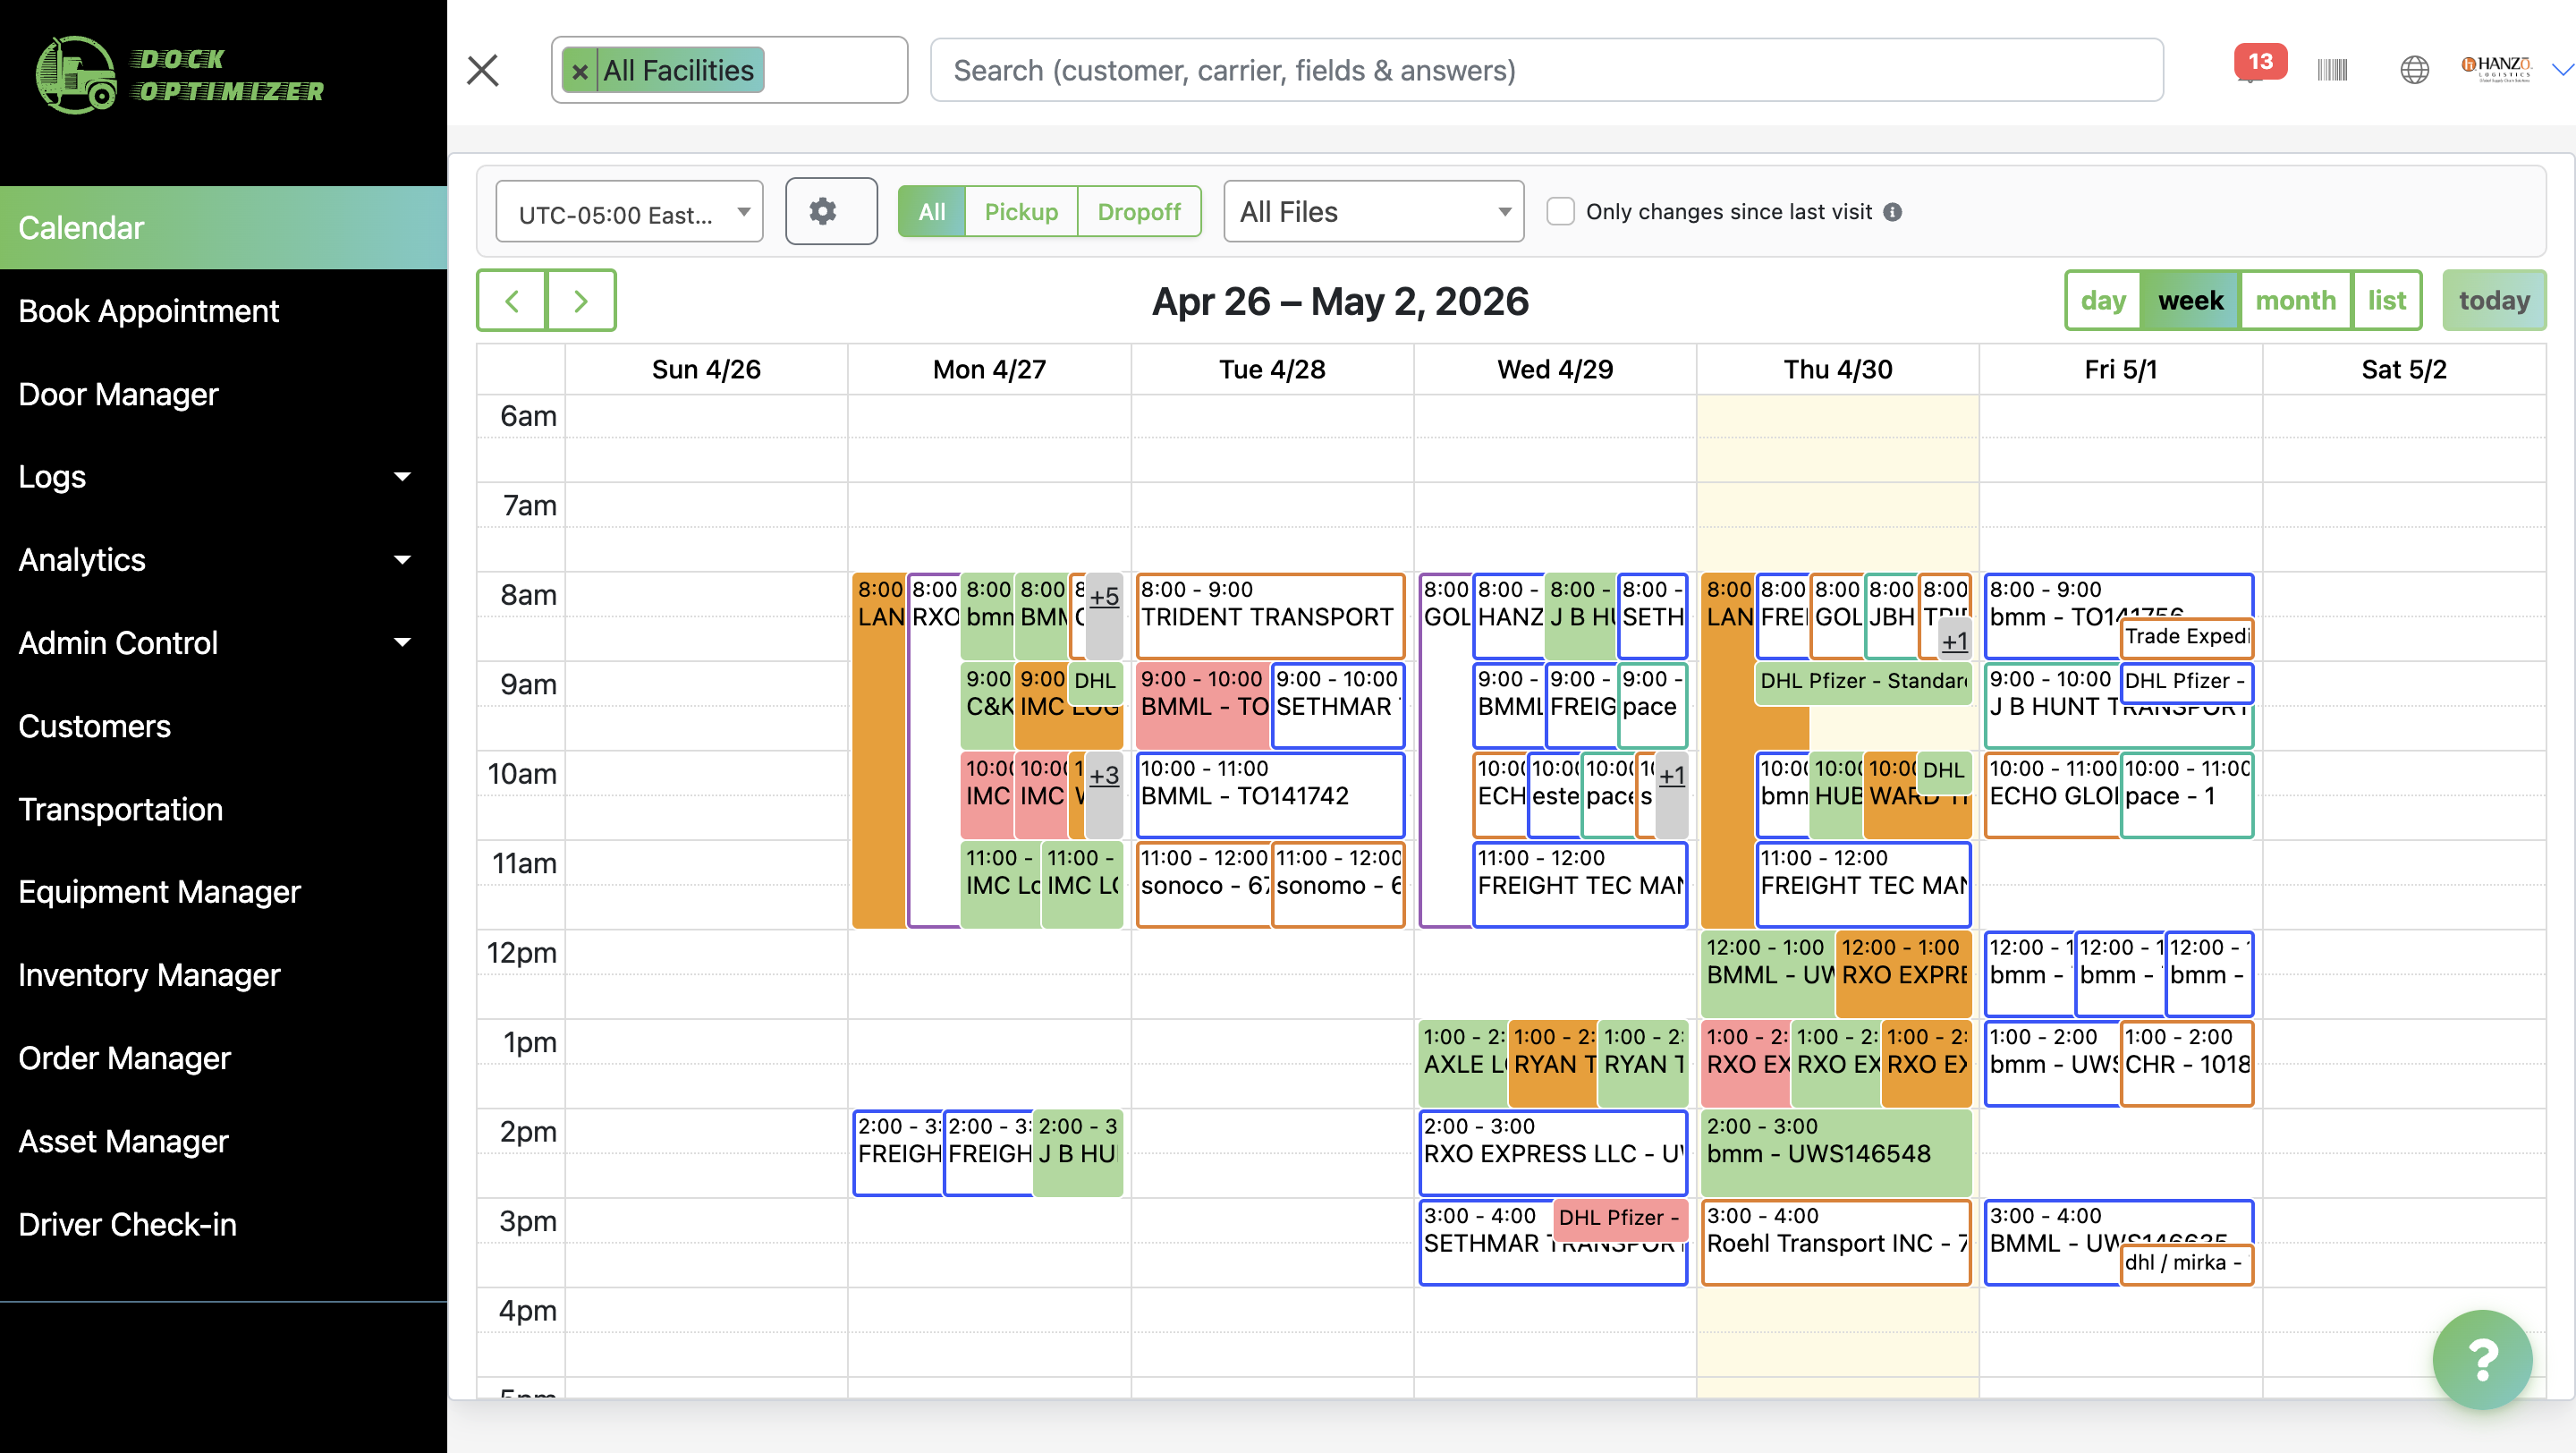Open Thursday 2:00 bmm UWS146548 appointment
Viewport: 2576px width, 1453px height.
point(1836,1152)
